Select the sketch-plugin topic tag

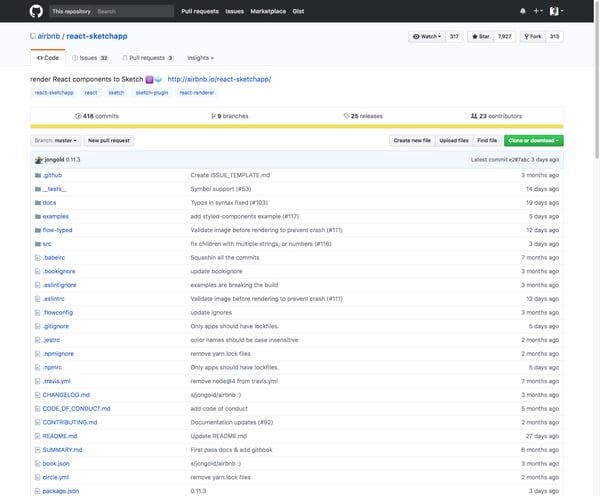[x=152, y=93]
